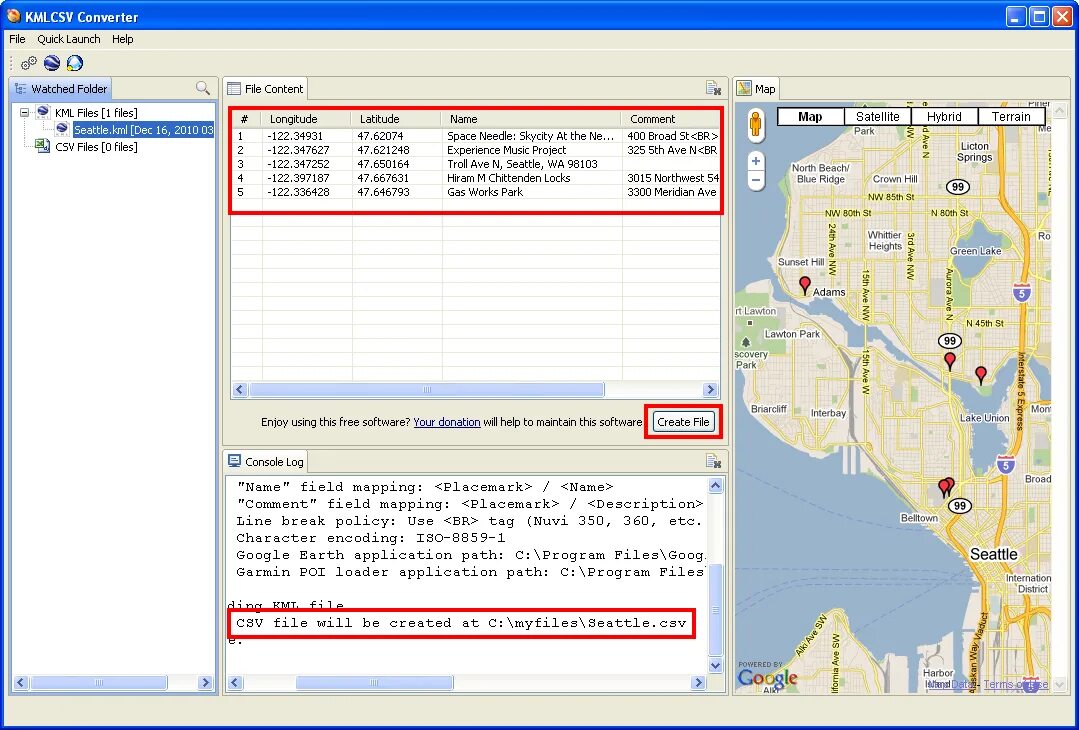Click the gears settings toolbar icon

pos(28,63)
